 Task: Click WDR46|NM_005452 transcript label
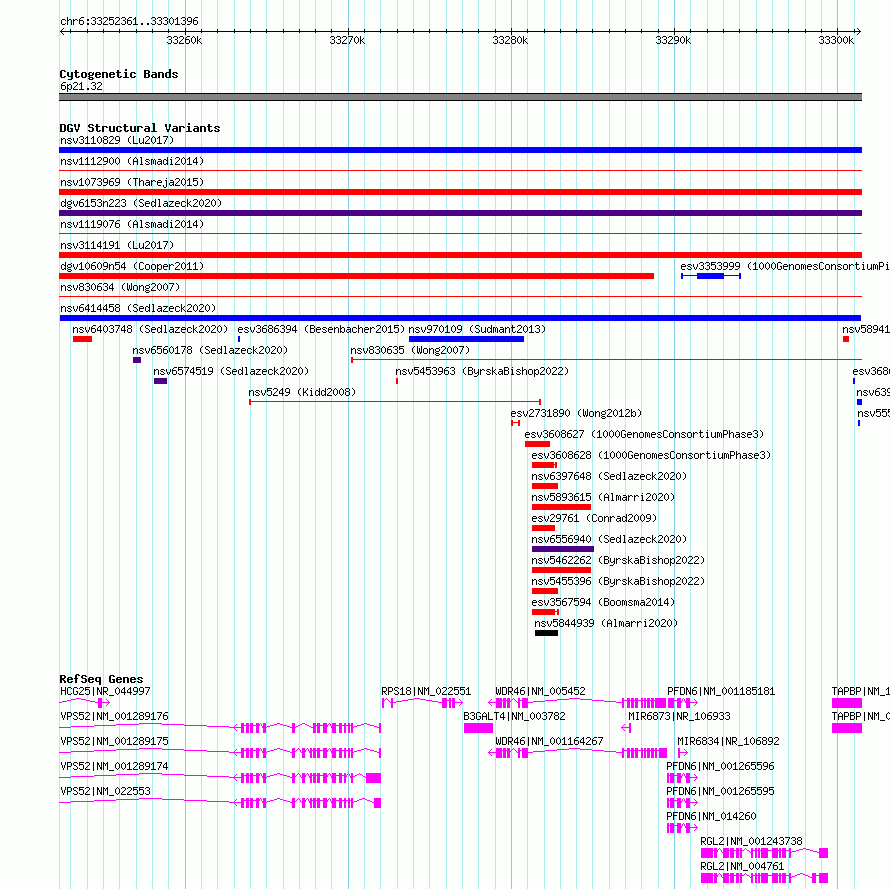[x=540, y=691]
